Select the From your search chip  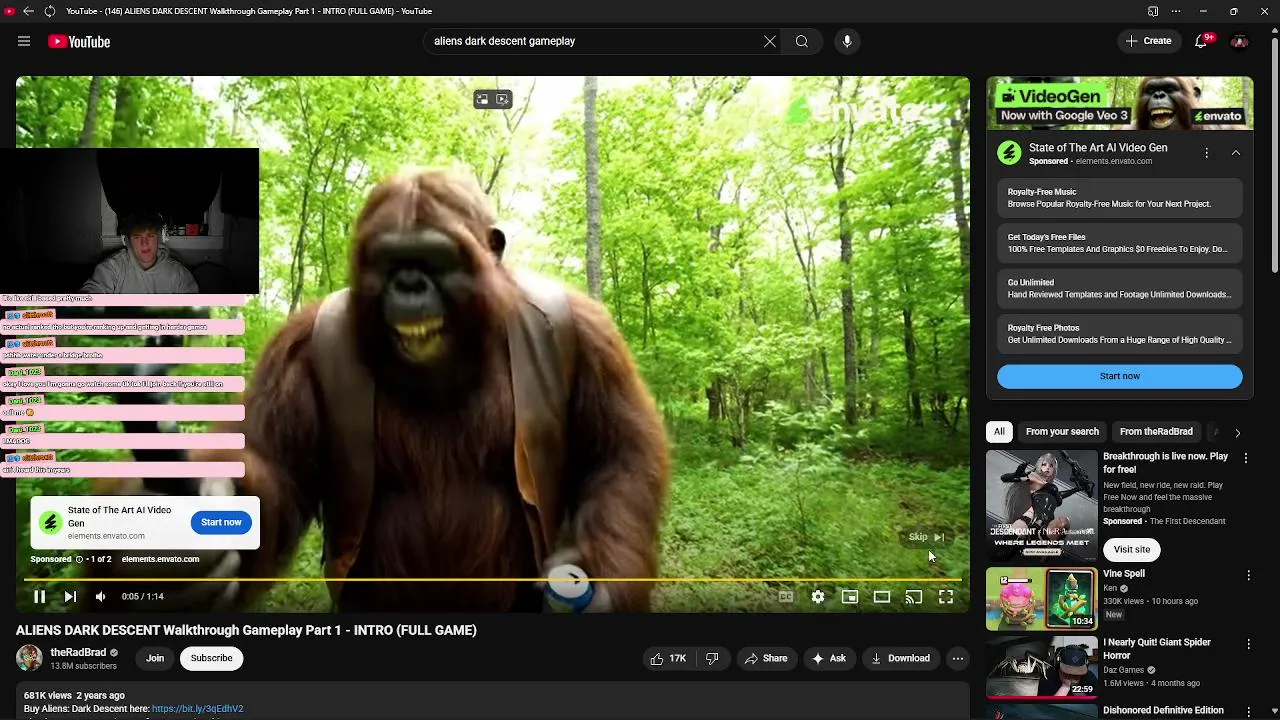(x=1062, y=431)
